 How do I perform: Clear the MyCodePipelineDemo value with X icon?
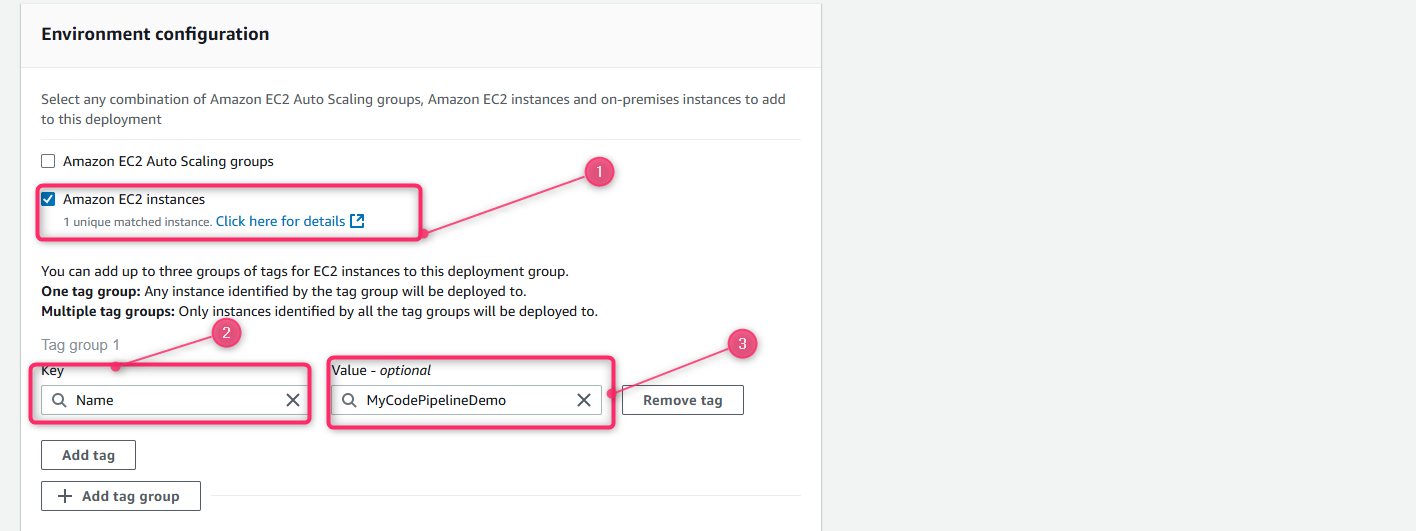click(x=584, y=400)
